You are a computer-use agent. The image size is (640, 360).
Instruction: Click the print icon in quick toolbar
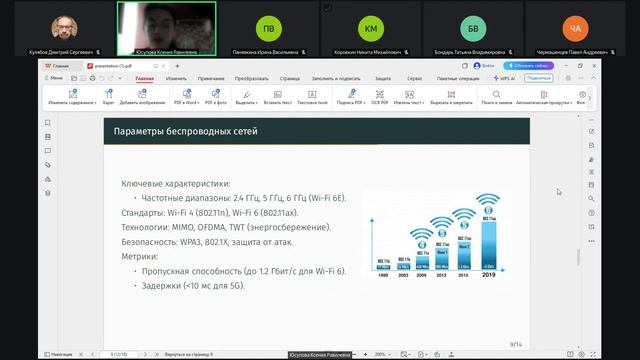pos(93,78)
